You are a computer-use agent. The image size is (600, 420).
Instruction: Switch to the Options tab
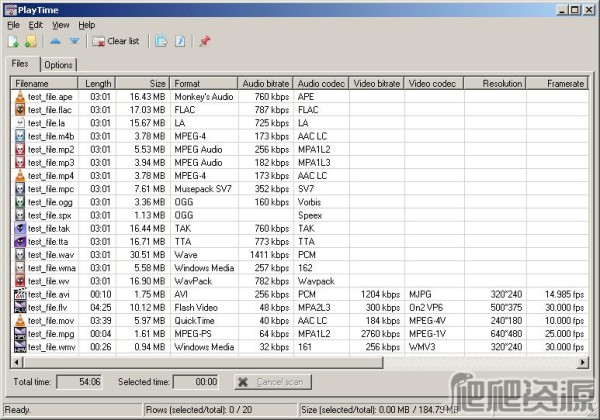(x=59, y=65)
